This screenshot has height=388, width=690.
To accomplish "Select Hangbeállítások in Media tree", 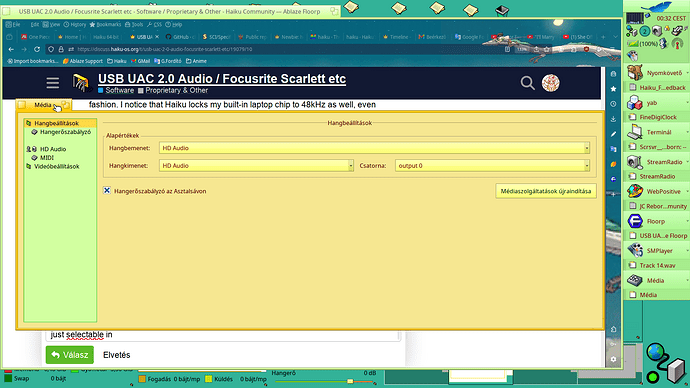I will 56,123.
